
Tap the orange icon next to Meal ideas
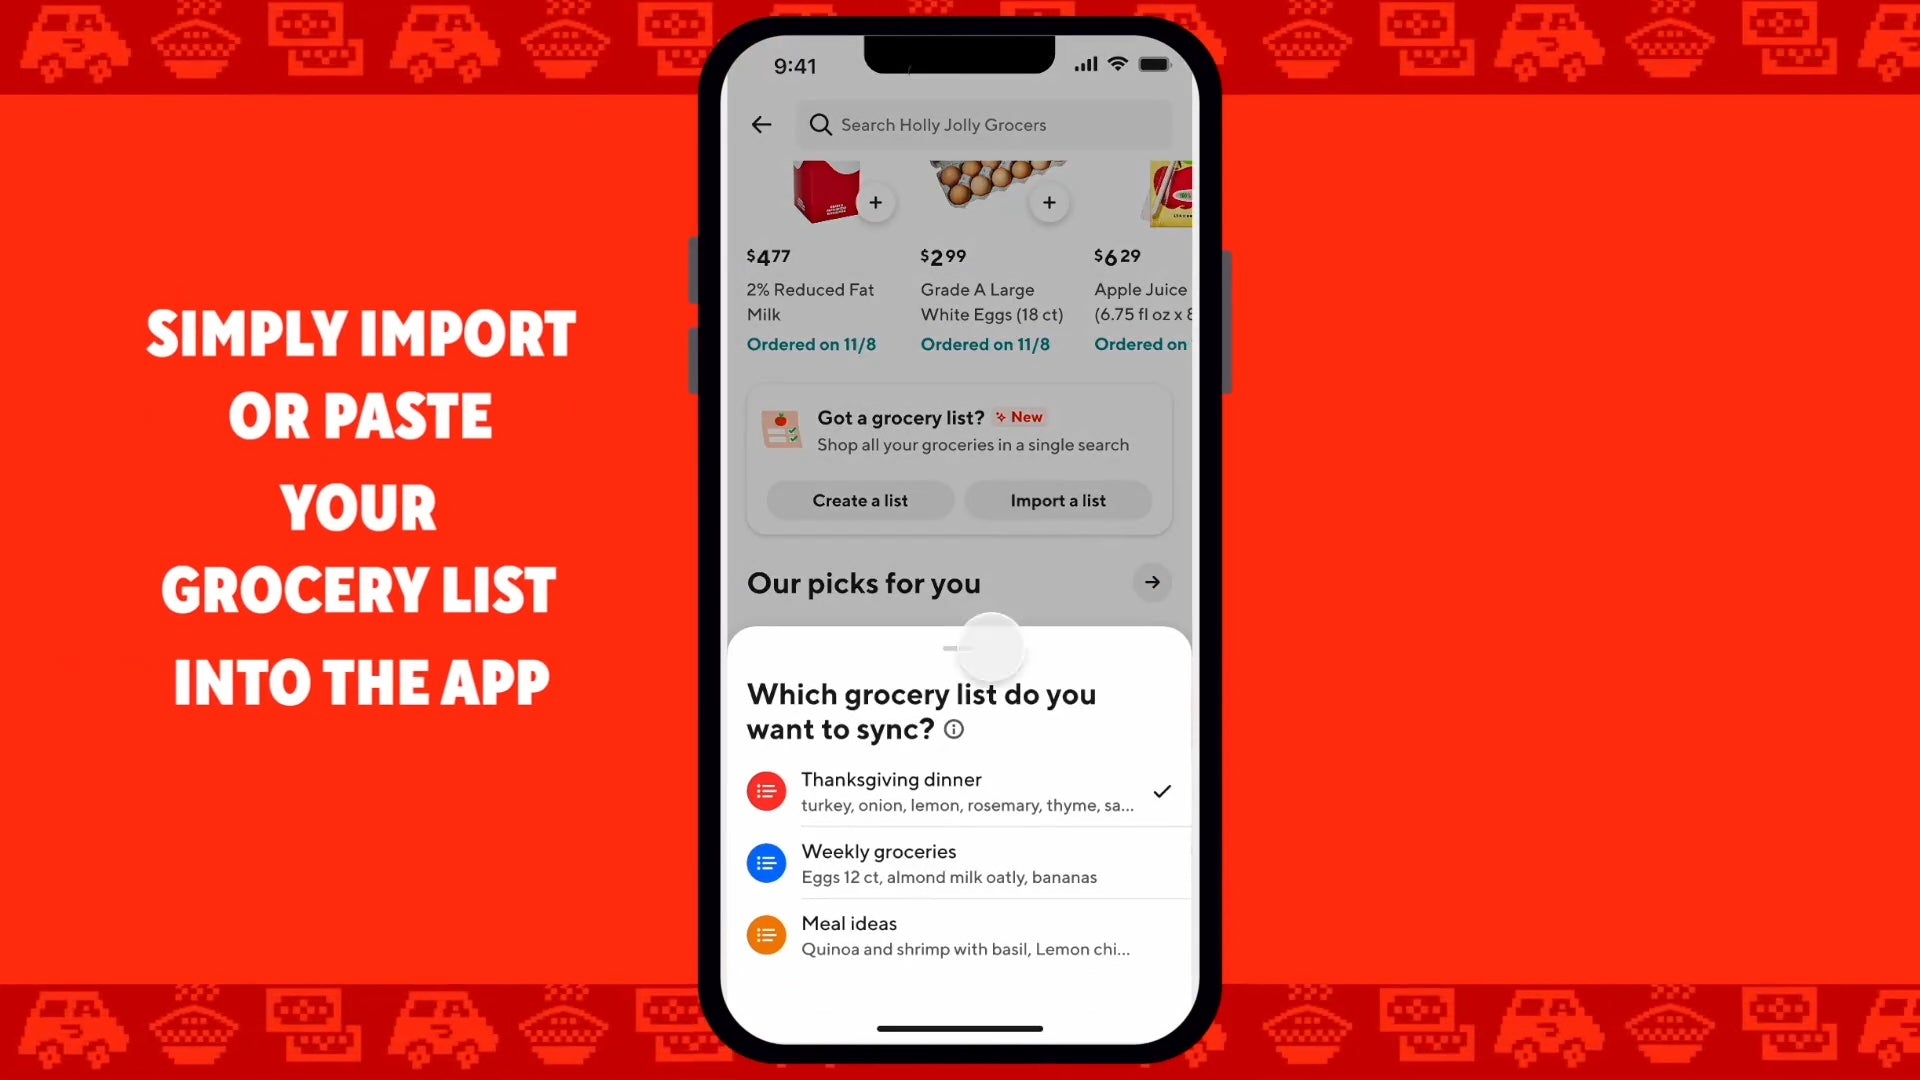(766, 935)
